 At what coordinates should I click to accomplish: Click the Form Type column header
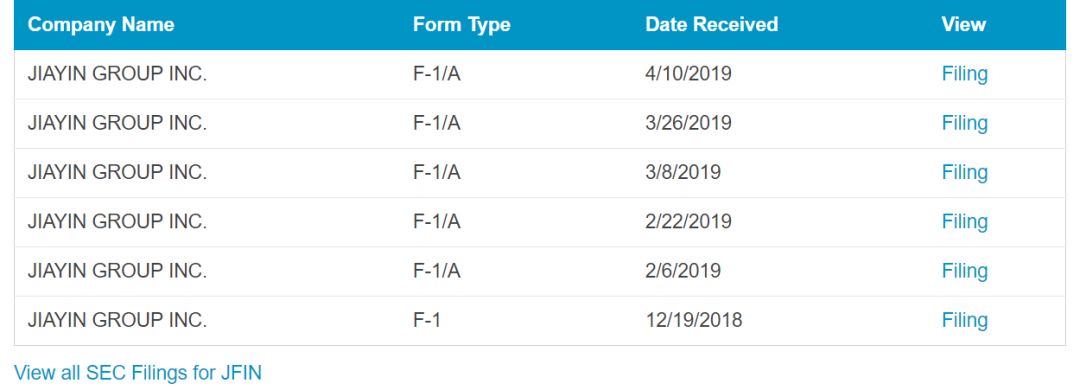(x=461, y=25)
